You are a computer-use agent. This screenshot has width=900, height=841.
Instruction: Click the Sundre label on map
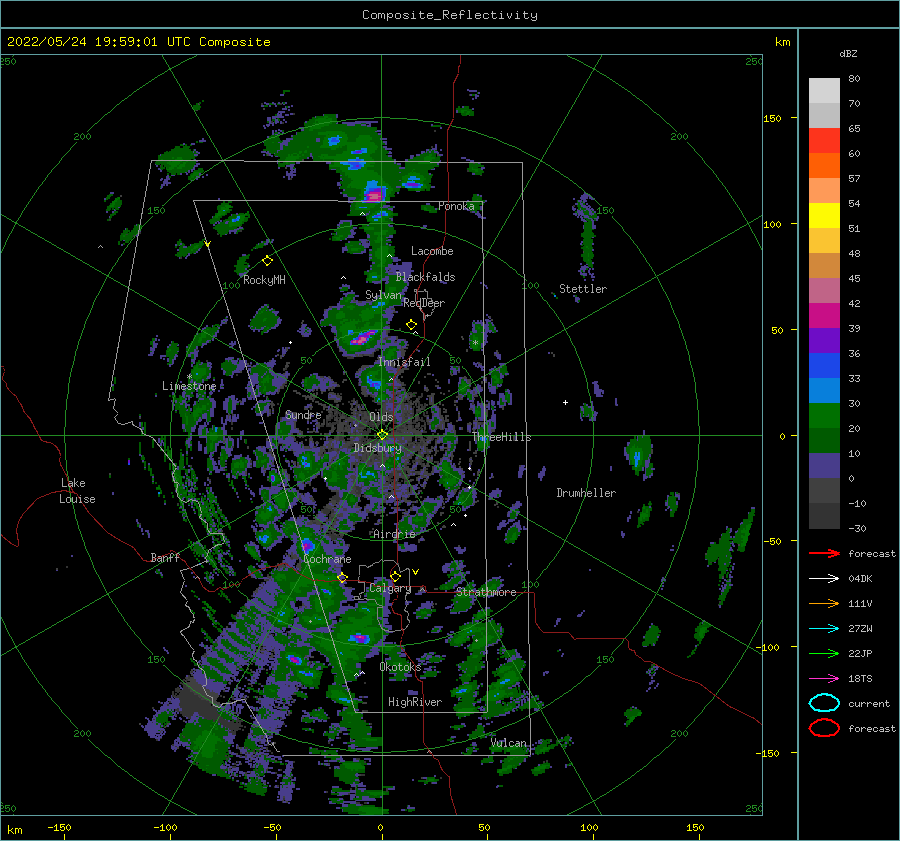click(x=303, y=414)
